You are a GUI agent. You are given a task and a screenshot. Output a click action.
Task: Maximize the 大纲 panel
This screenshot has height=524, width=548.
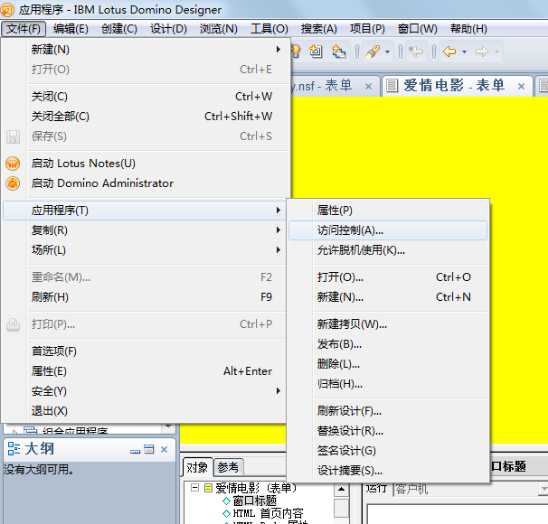[x=149, y=449]
